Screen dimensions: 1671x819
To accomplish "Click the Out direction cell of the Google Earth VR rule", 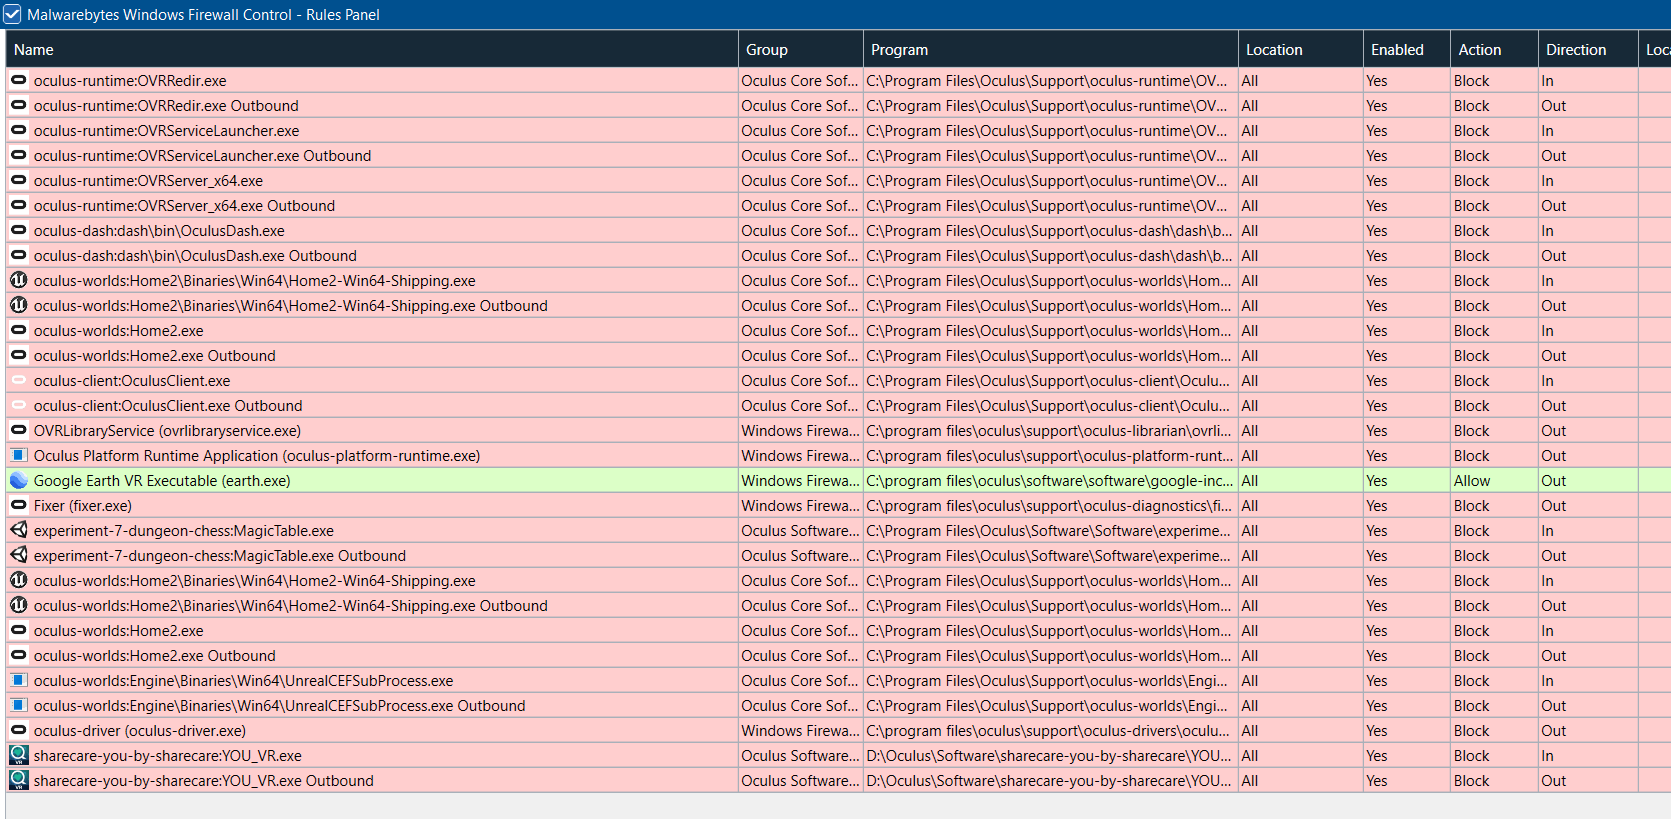I will (1588, 481).
